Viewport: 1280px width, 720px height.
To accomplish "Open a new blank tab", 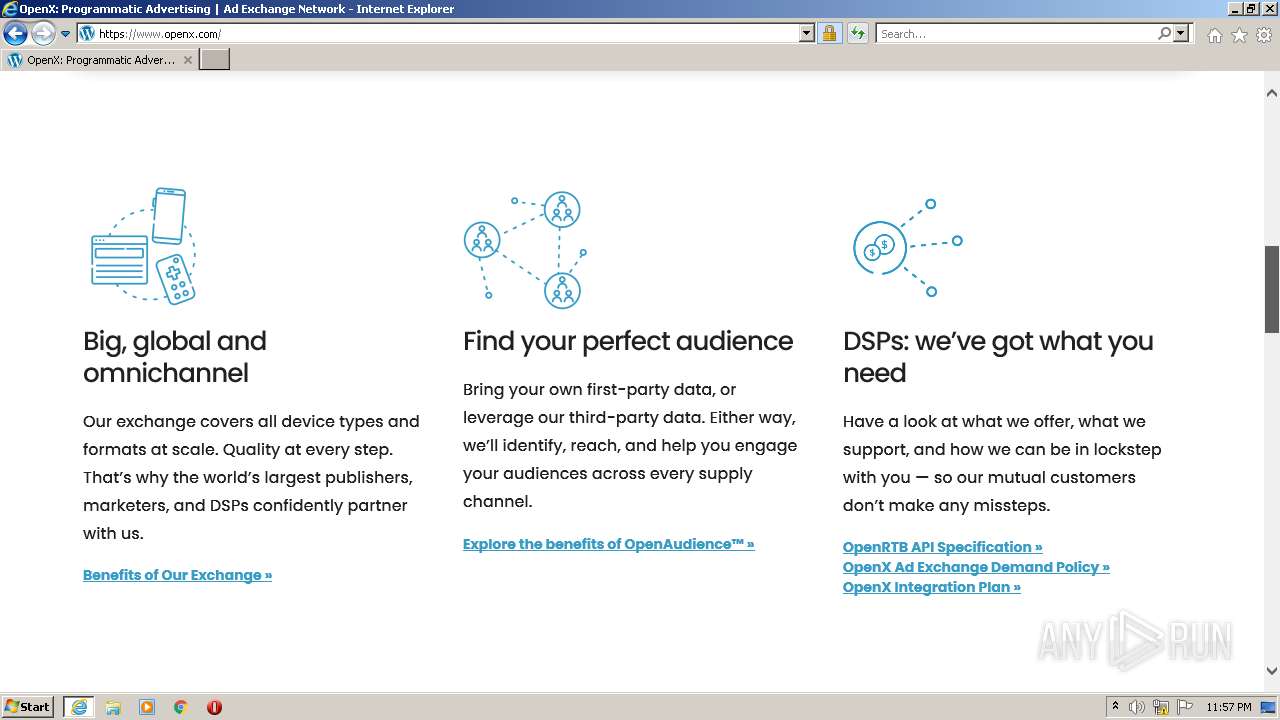I will point(215,60).
